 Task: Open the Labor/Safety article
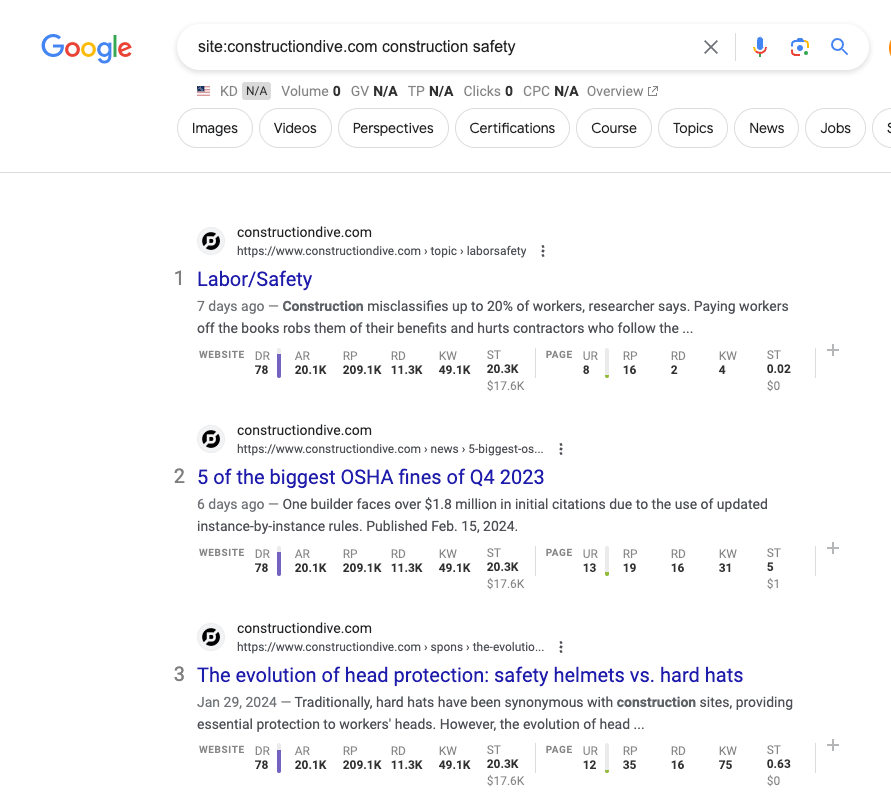(254, 279)
